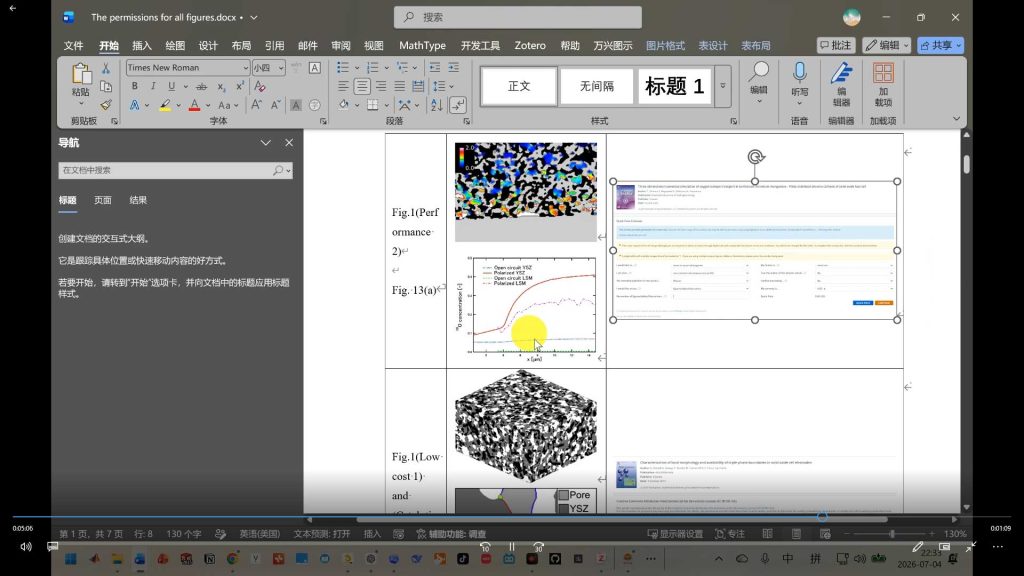Toggle Underline formatting
The image size is (1024, 576).
point(171,86)
